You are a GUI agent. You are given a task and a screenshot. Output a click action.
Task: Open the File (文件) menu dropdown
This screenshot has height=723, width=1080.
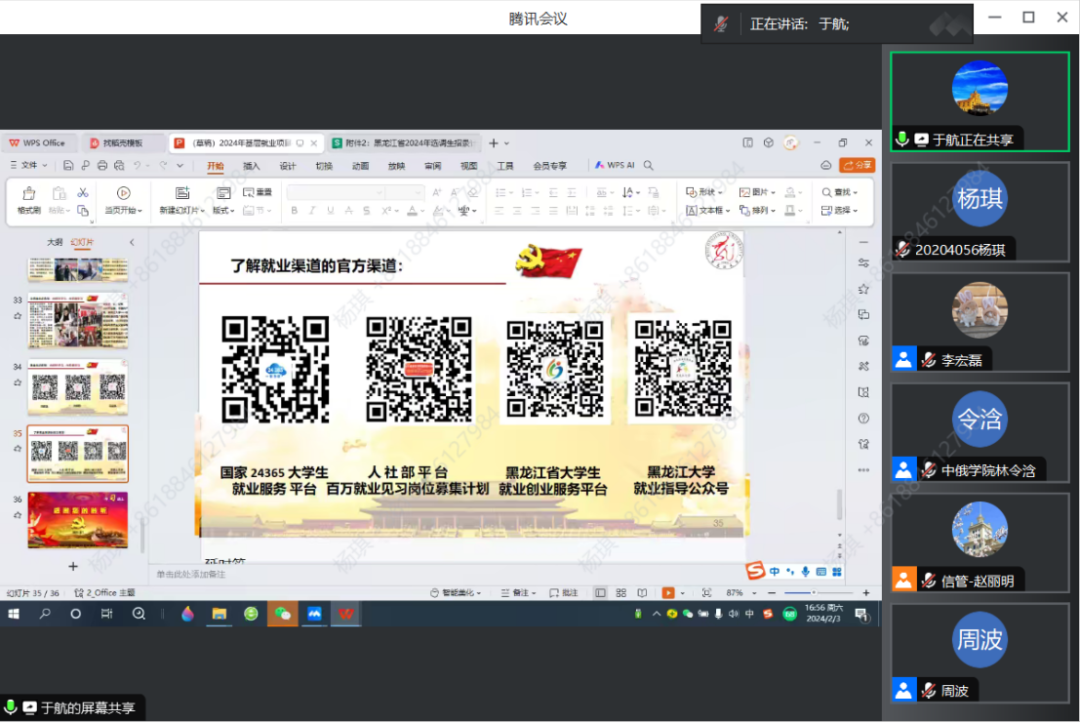pyautogui.click(x=29, y=166)
